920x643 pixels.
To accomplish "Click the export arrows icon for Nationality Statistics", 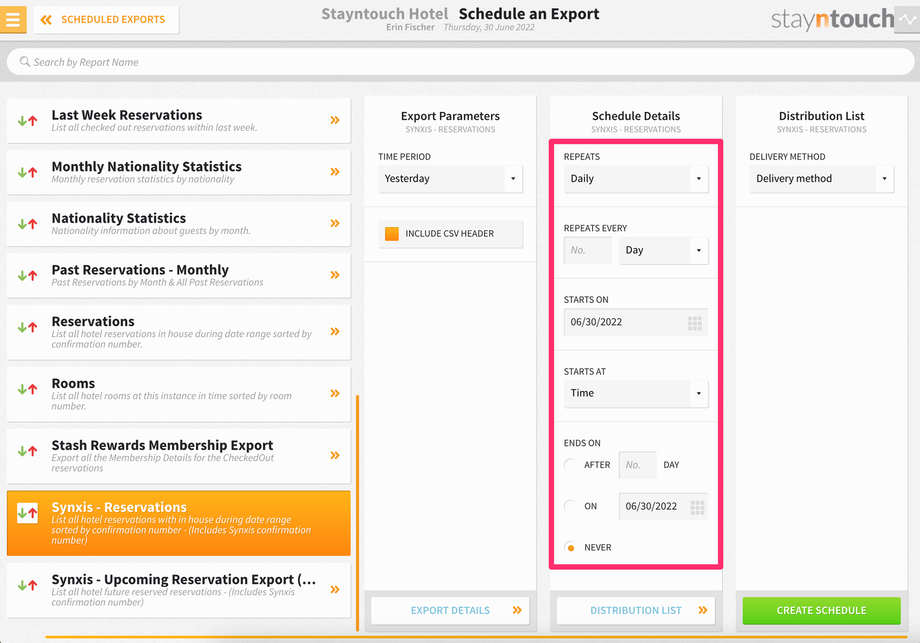I will 28,224.
